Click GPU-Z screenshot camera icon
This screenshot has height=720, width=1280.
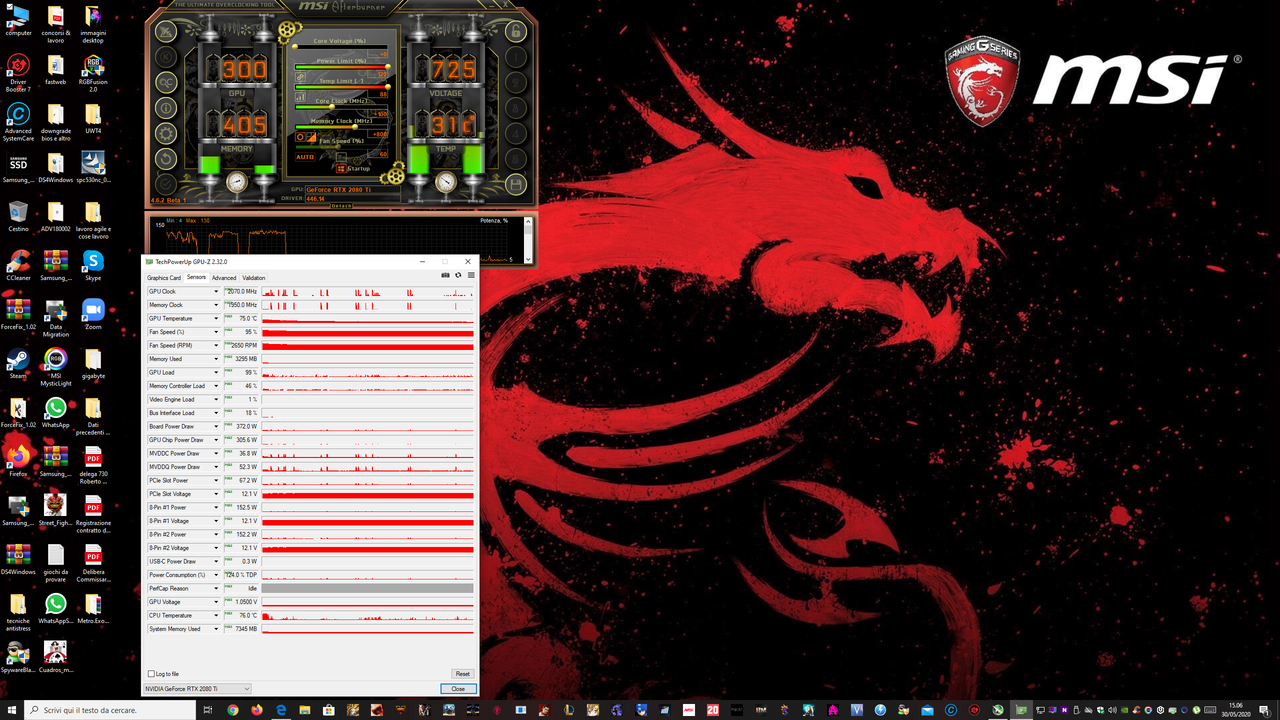coord(446,275)
